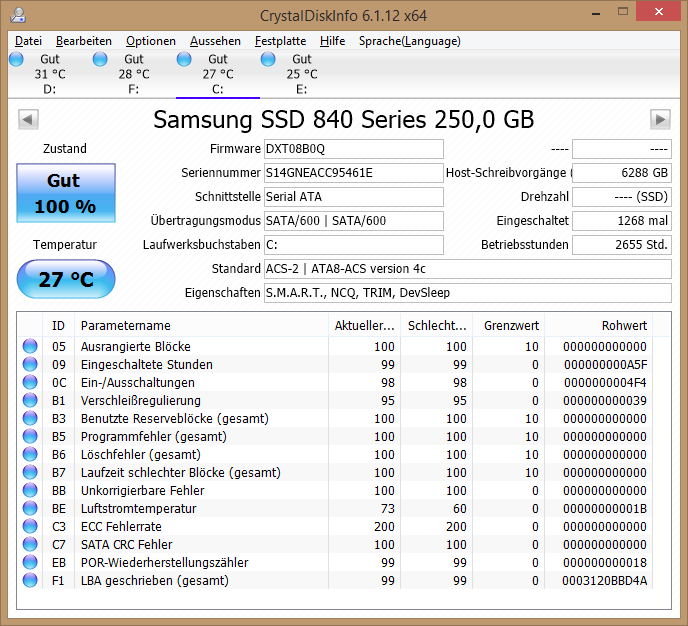Click the Übertragungsmodus field SATA/600
688x626 pixels.
[x=354, y=221]
